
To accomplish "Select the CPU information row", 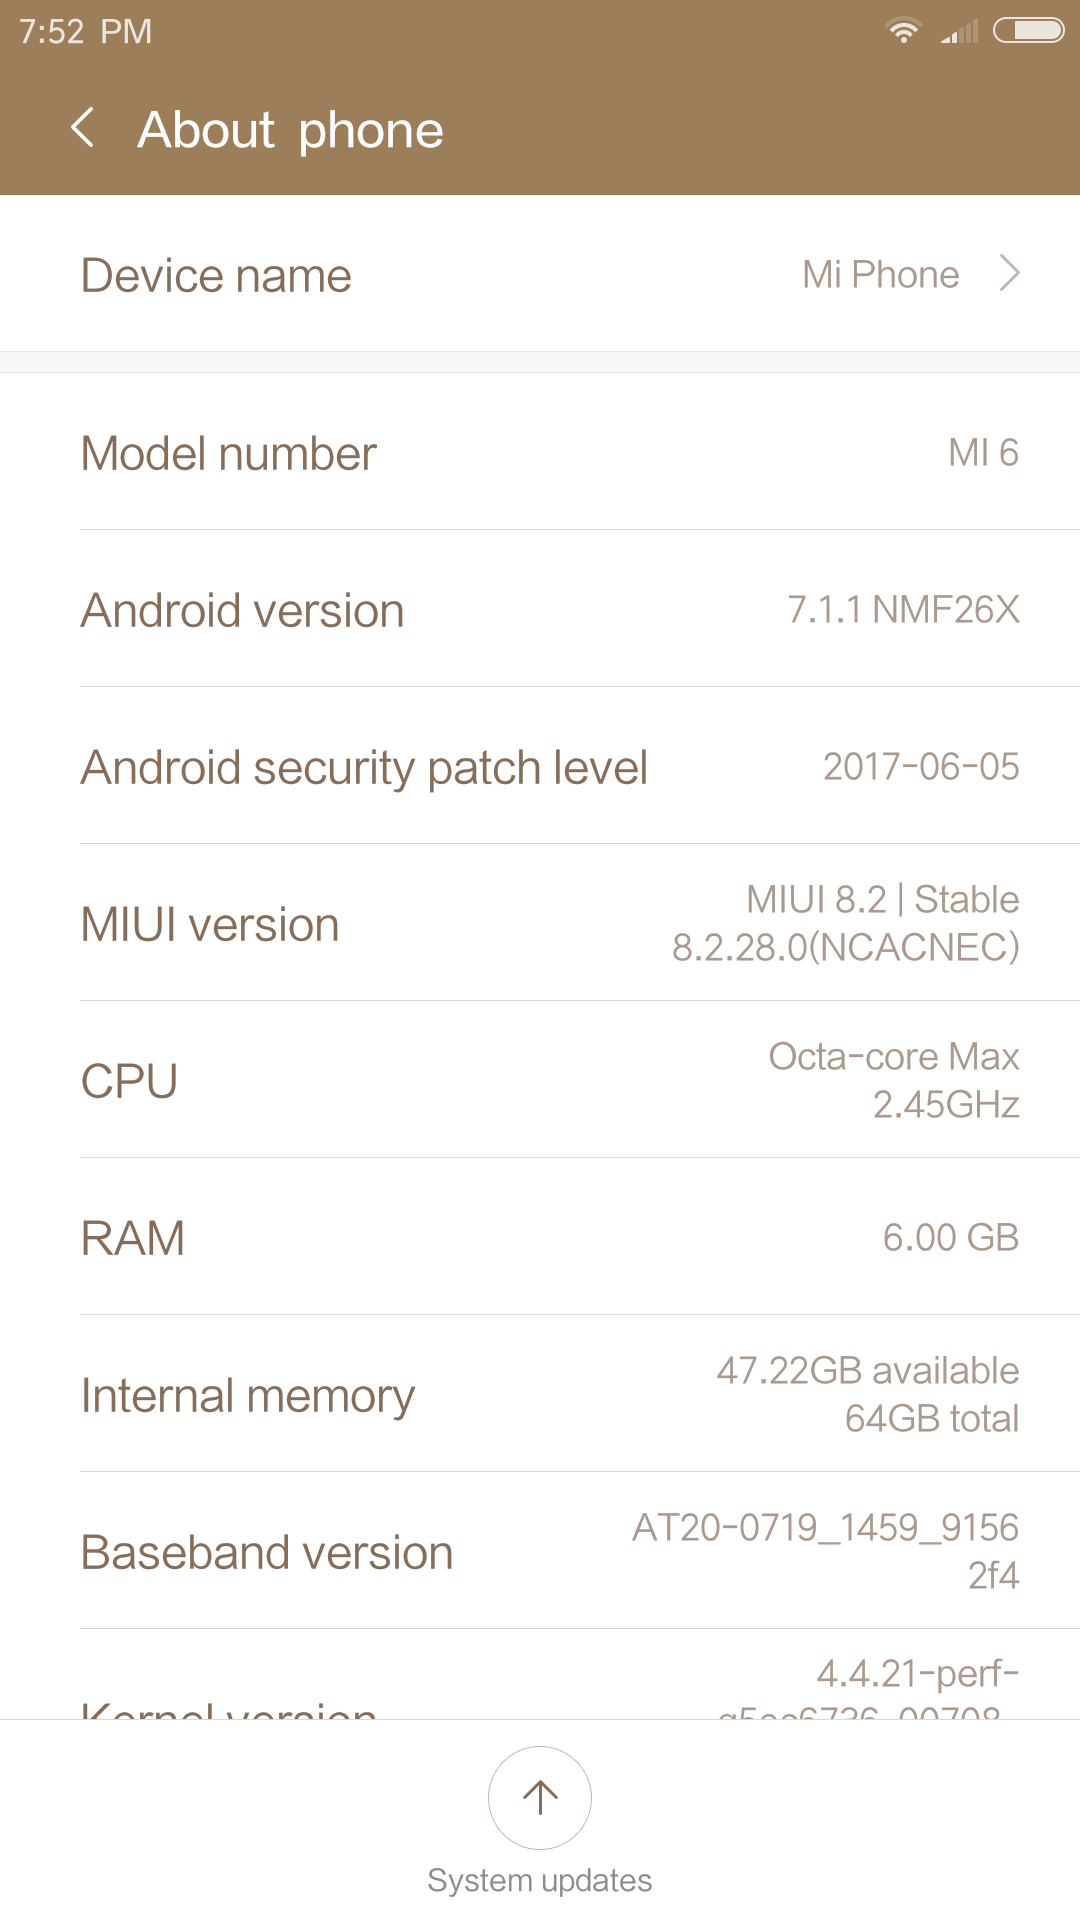I will pos(540,1081).
